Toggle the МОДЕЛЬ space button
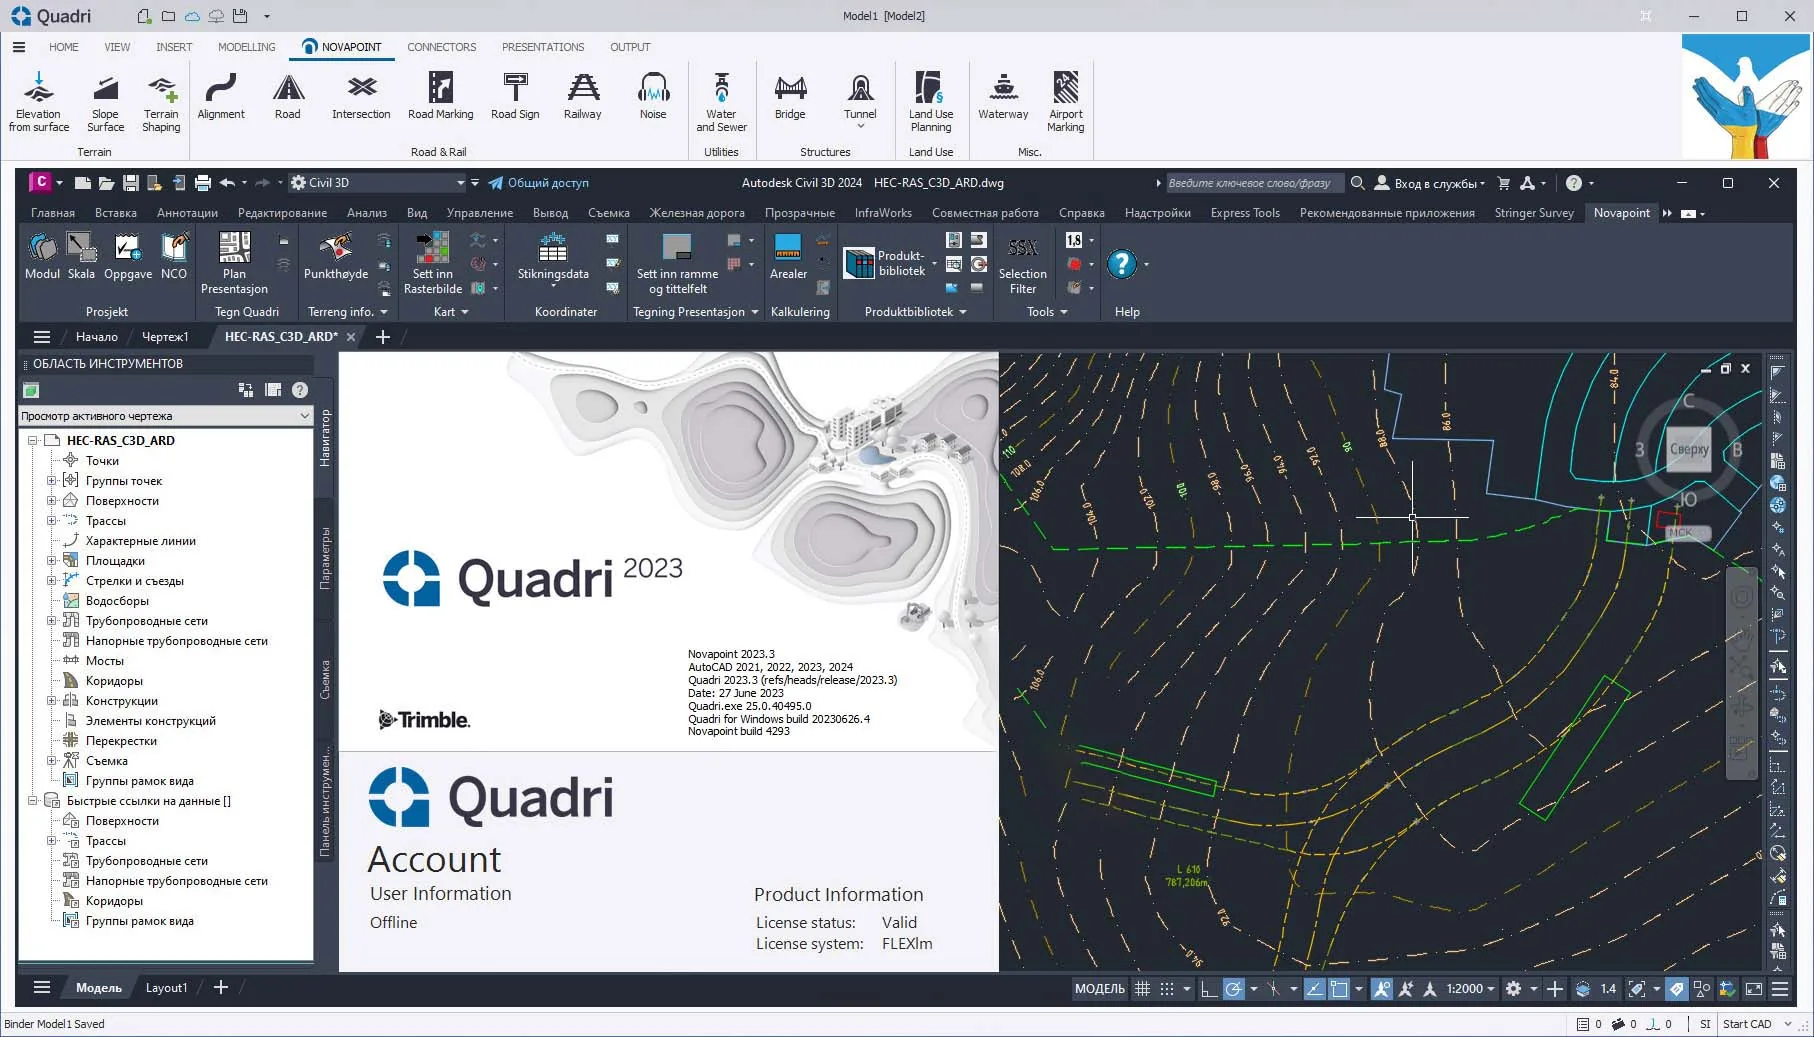 (x=1099, y=989)
